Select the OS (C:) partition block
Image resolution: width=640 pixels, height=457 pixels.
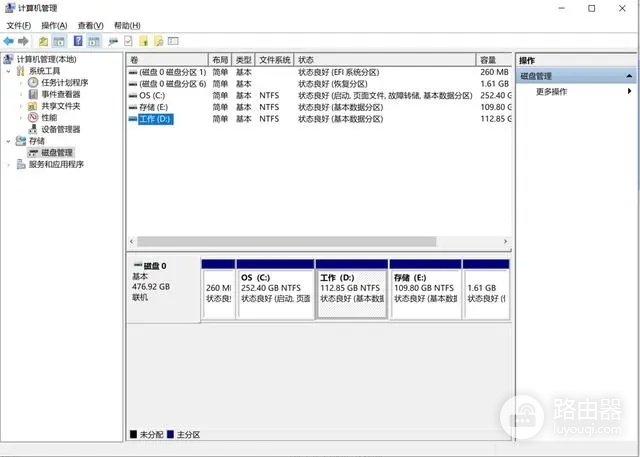pyautogui.click(x=275, y=290)
